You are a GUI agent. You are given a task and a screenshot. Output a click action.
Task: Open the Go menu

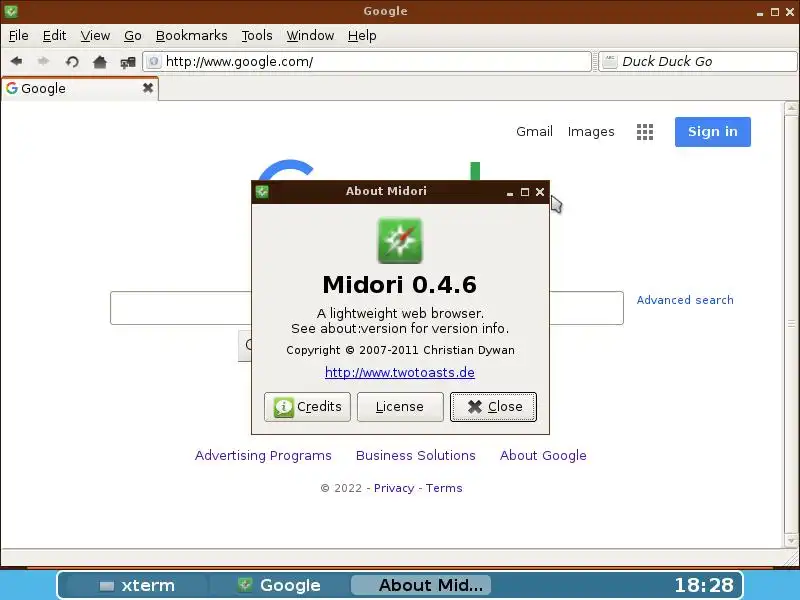coord(133,36)
